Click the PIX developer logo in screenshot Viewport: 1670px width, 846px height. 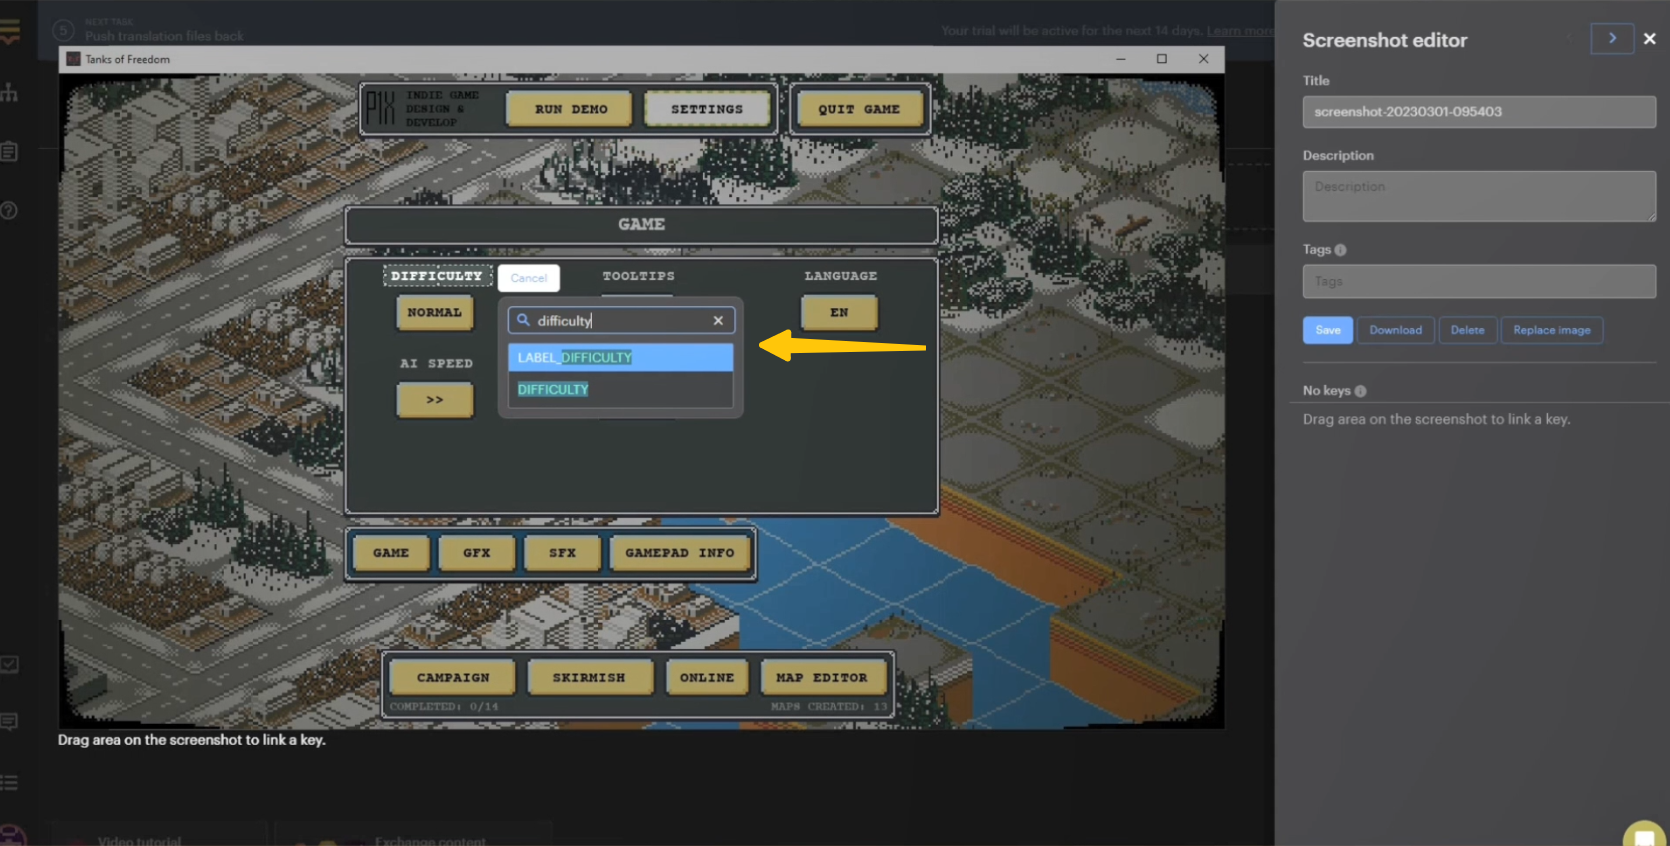pos(380,108)
